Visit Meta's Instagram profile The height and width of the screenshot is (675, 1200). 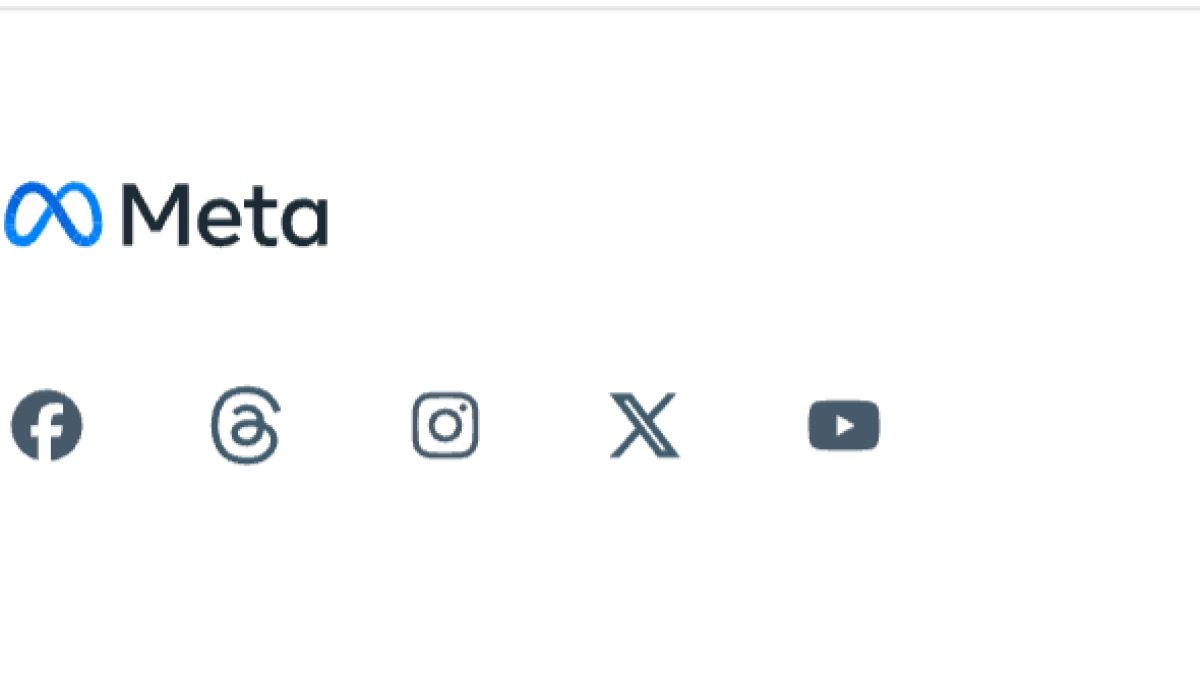coord(445,425)
